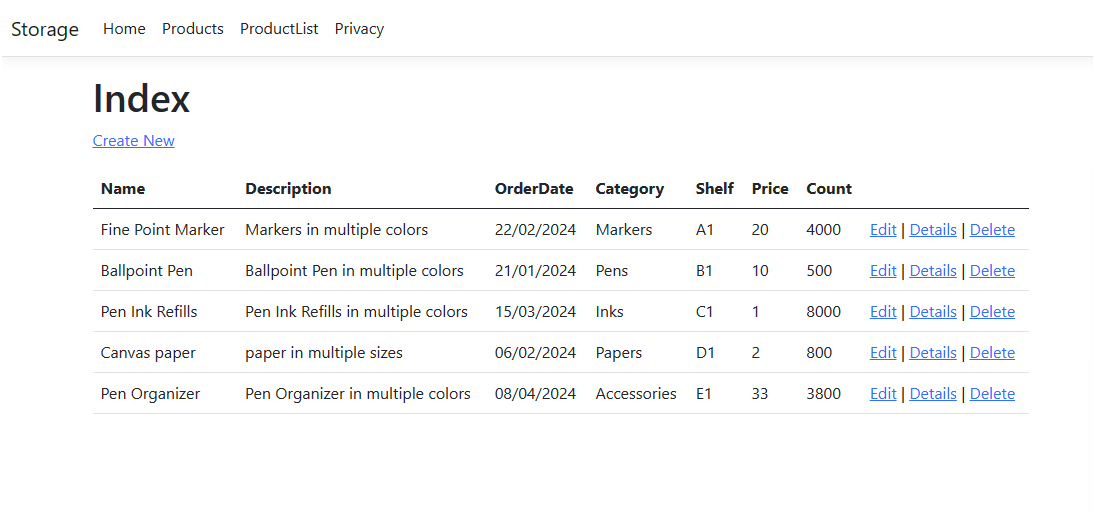
Task: Edit the Pen Ink Refills row
Action: pos(883,312)
